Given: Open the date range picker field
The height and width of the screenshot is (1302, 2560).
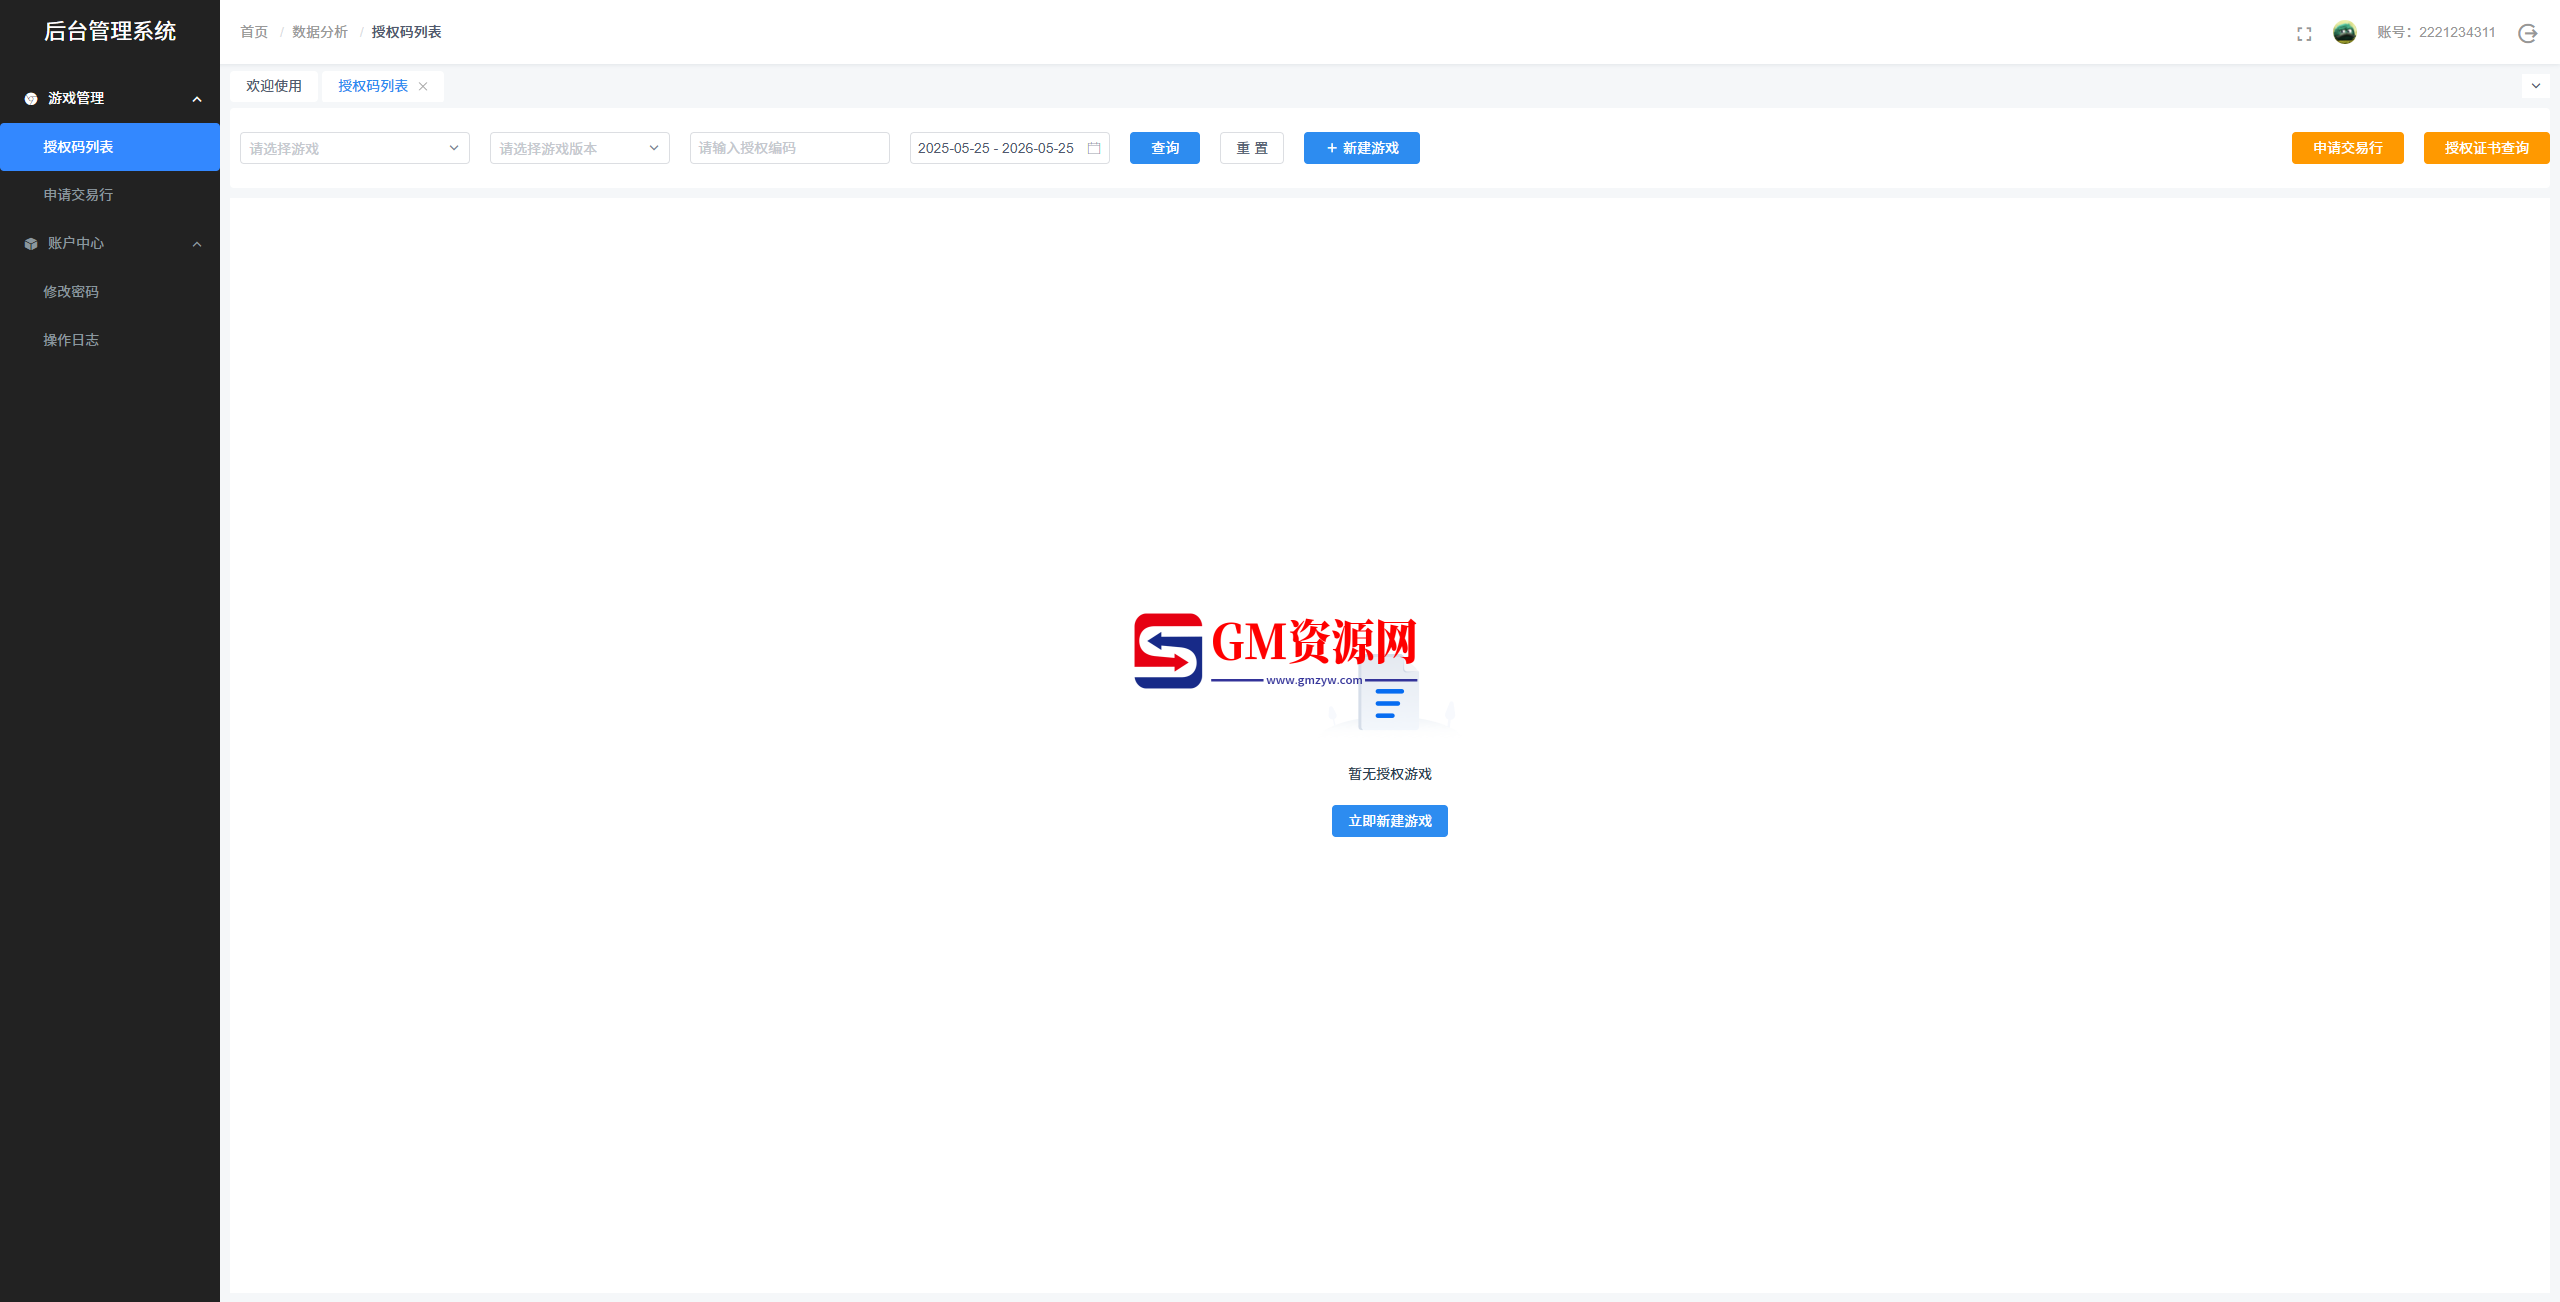Looking at the screenshot, I should pyautogui.click(x=1010, y=148).
